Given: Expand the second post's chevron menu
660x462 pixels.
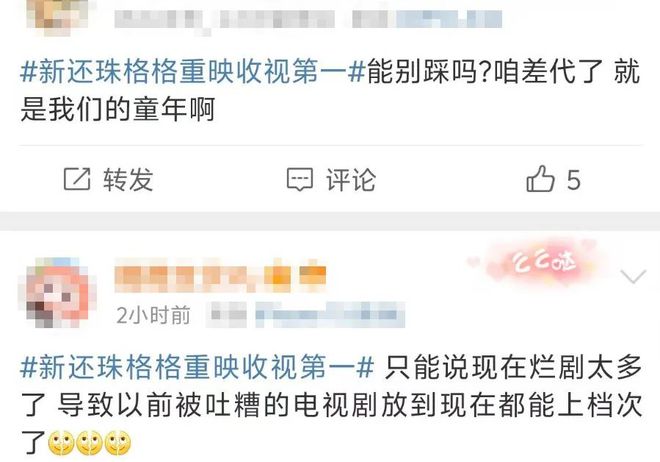Looking at the screenshot, I should 633,276.
